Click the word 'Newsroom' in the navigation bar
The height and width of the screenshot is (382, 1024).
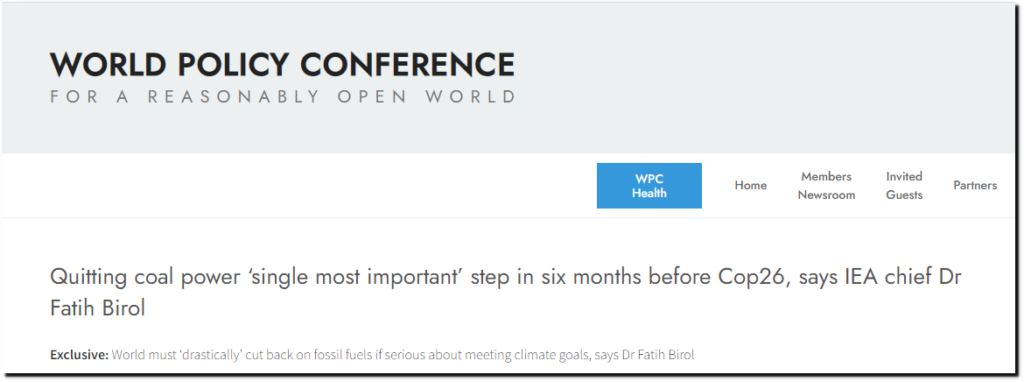point(826,195)
